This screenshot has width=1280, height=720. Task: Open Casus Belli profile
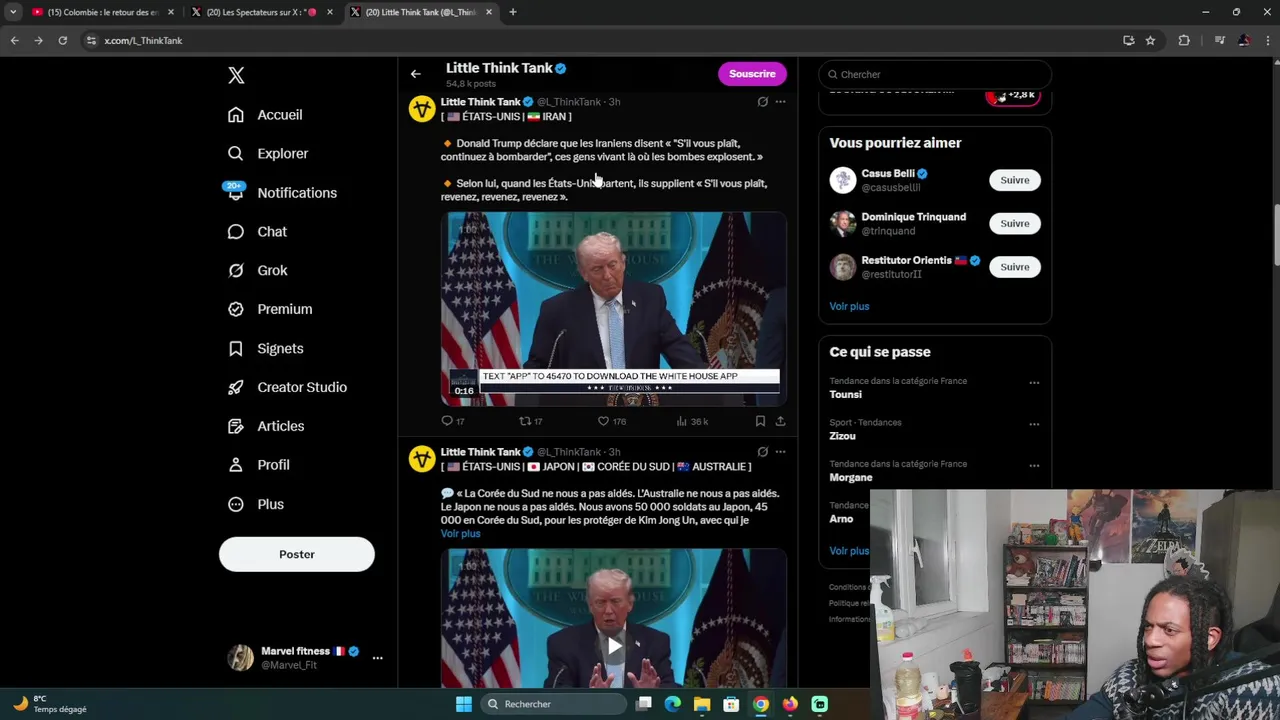point(887,174)
